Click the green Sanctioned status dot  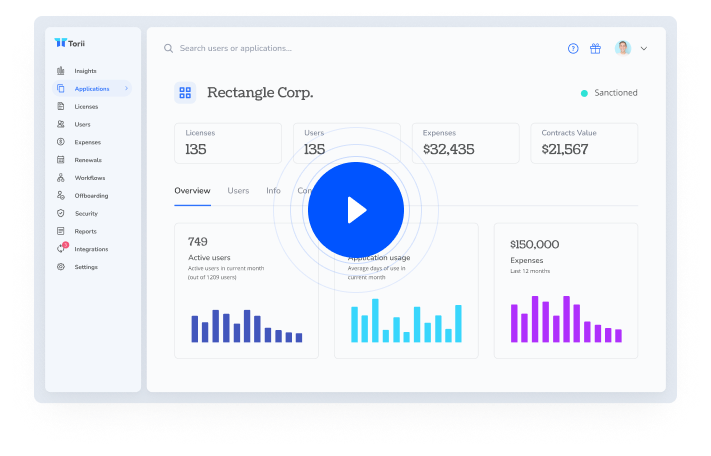pyautogui.click(x=584, y=93)
